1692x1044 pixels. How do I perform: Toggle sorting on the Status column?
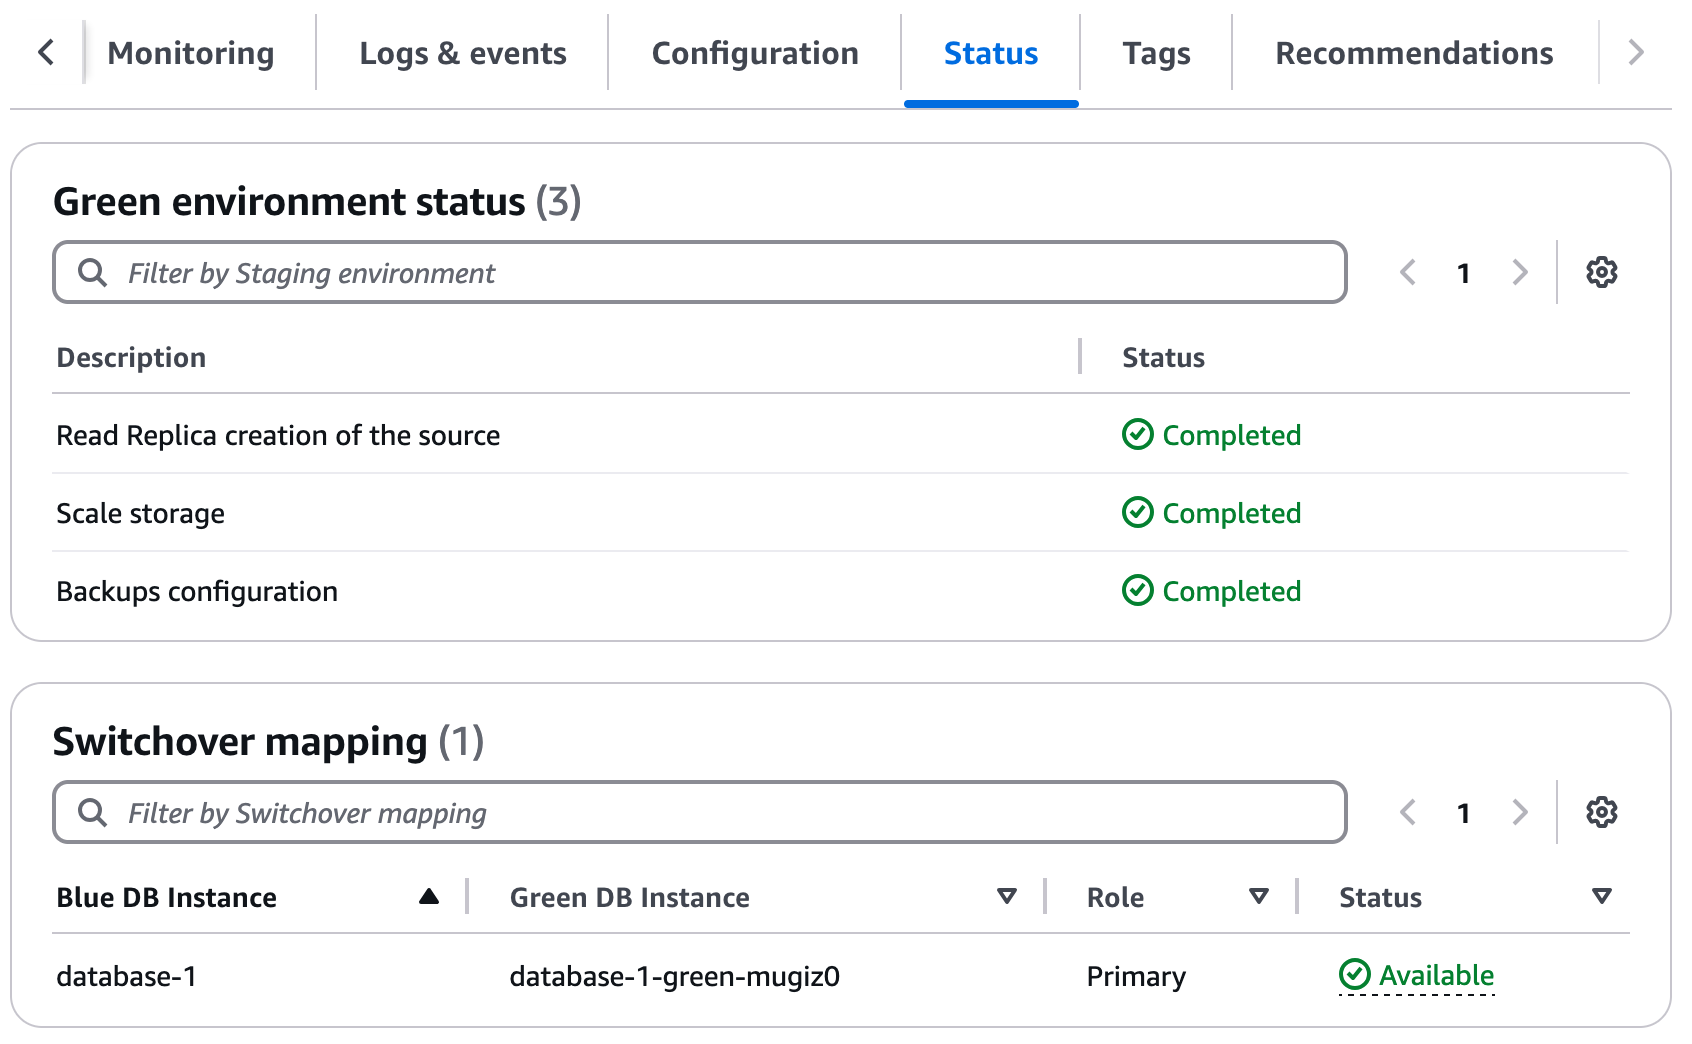click(x=1602, y=897)
